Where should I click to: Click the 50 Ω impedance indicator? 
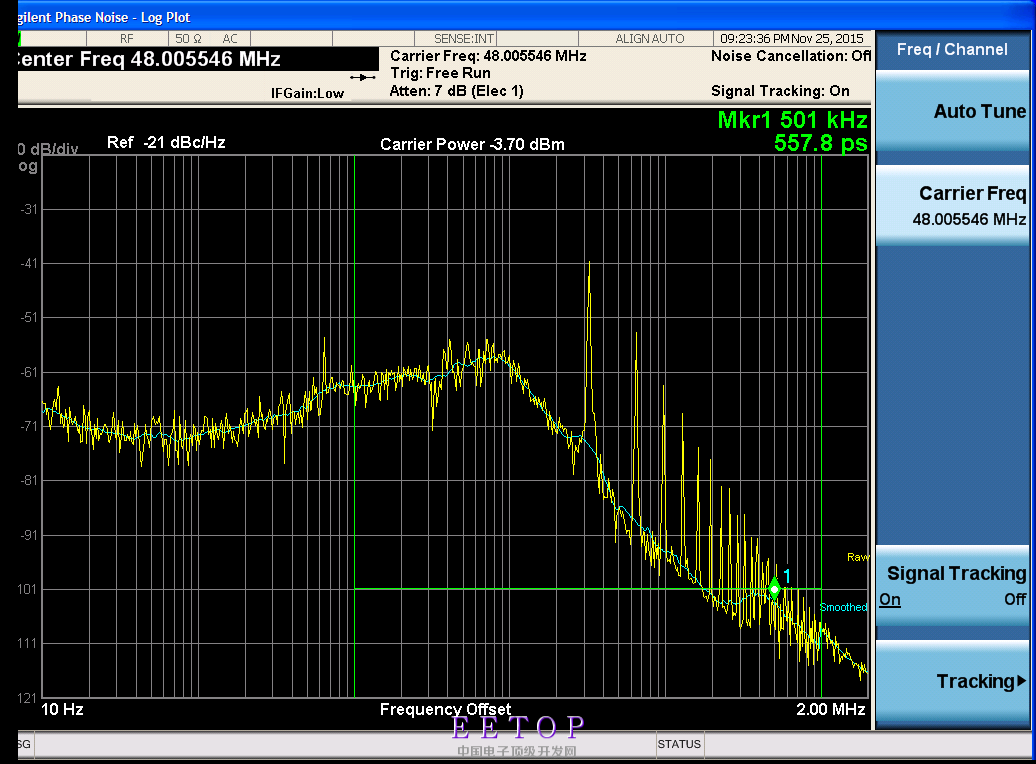pyautogui.click(x=189, y=39)
